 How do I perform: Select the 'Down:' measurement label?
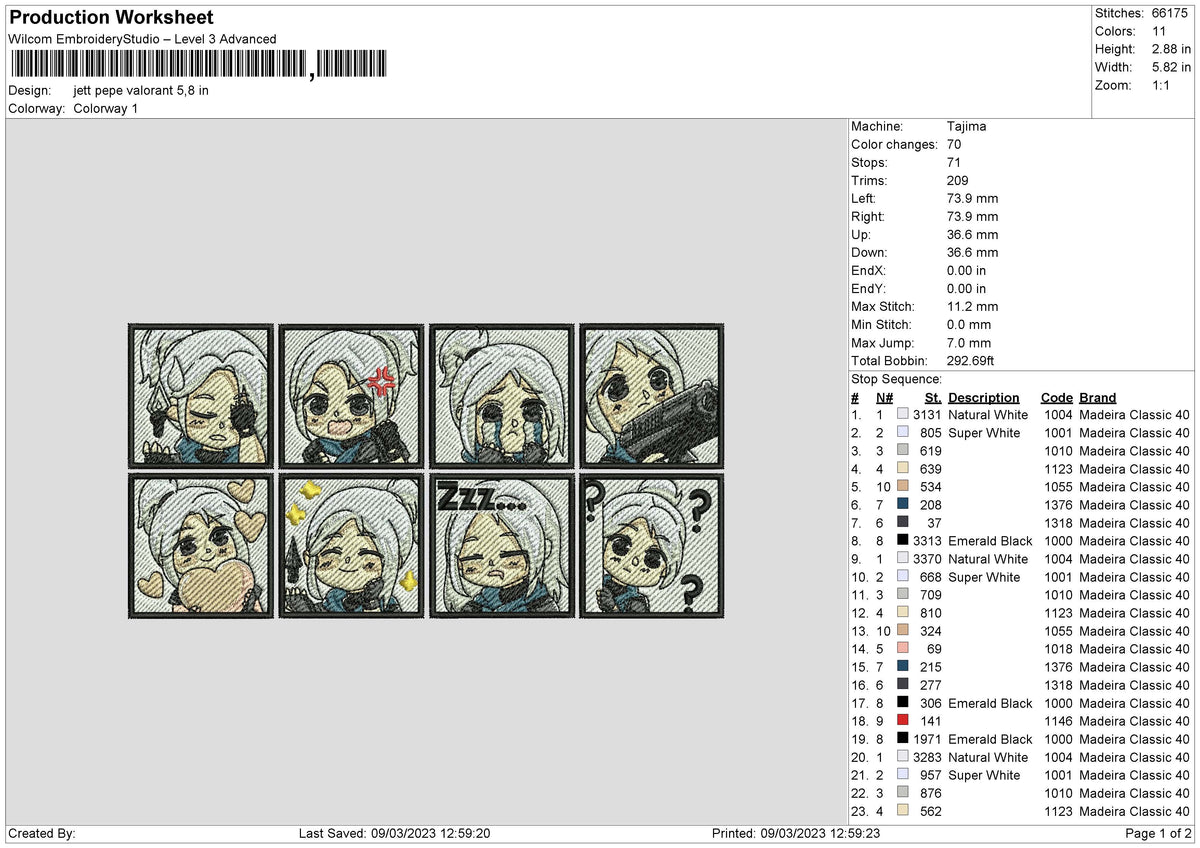869,253
